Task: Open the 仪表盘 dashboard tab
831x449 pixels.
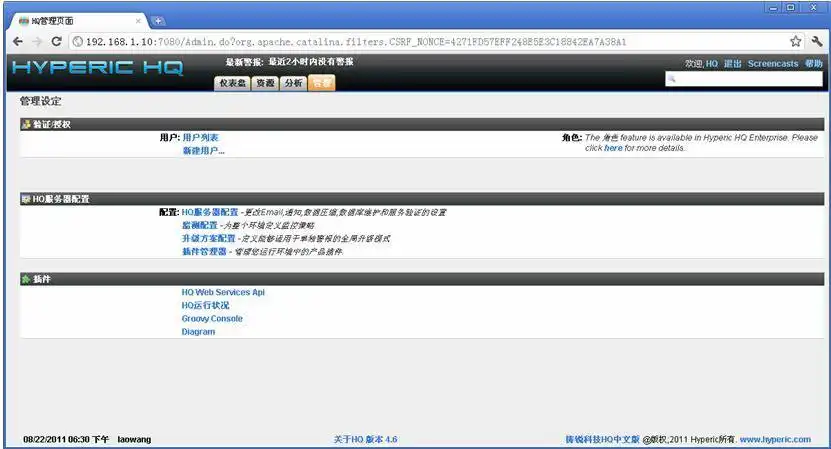Action: pos(232,83)
